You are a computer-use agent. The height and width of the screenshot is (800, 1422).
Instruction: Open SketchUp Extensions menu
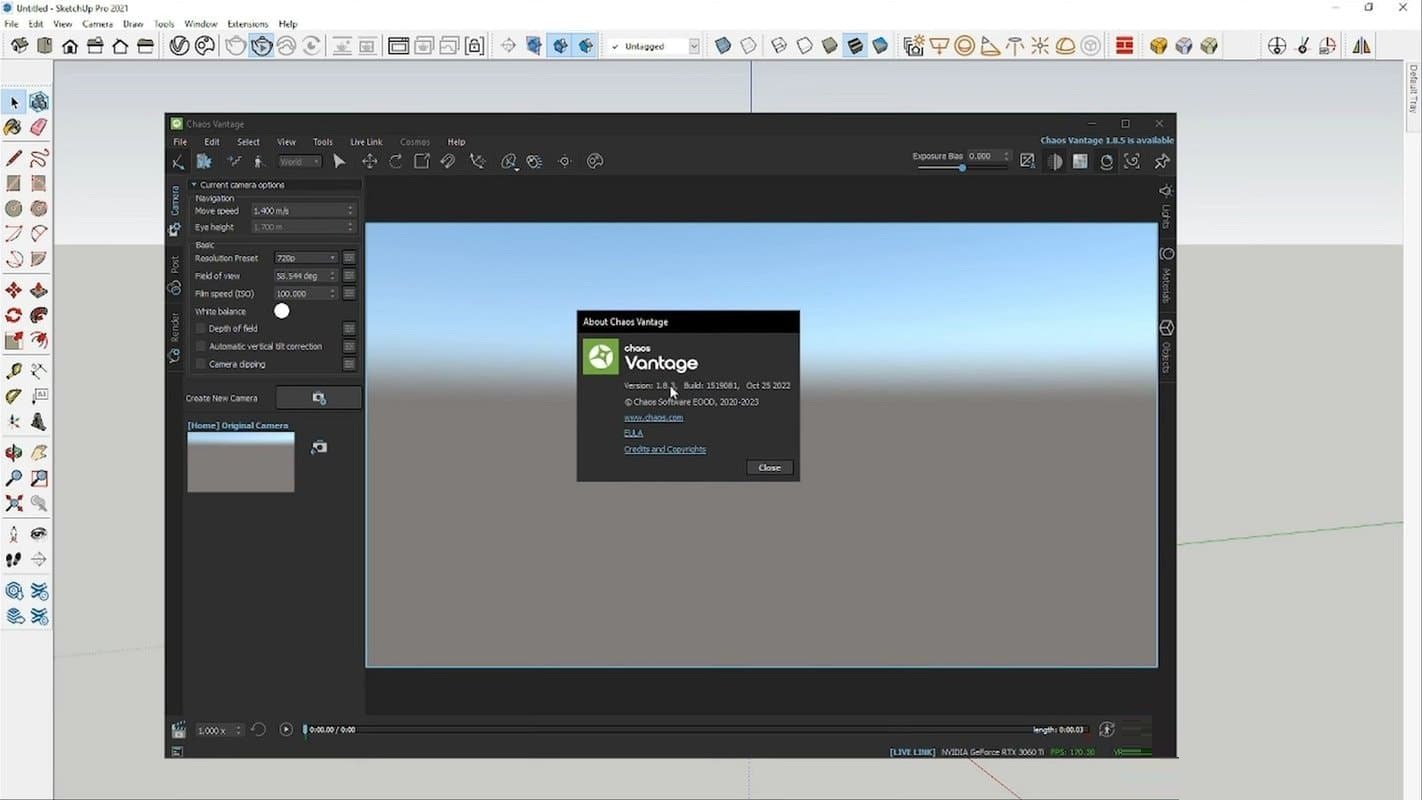(x=248, y=24)
